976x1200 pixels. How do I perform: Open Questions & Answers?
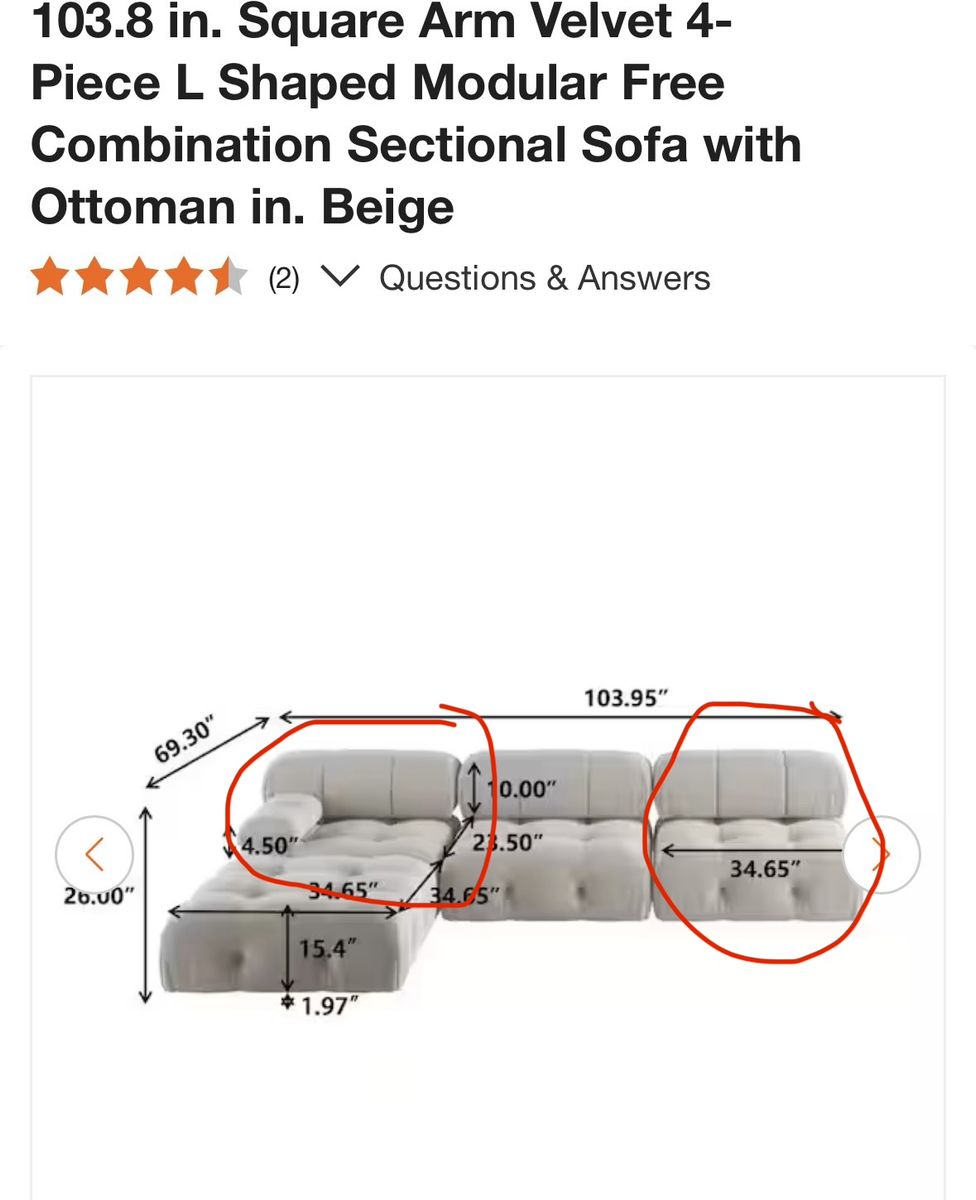[545, 277]
